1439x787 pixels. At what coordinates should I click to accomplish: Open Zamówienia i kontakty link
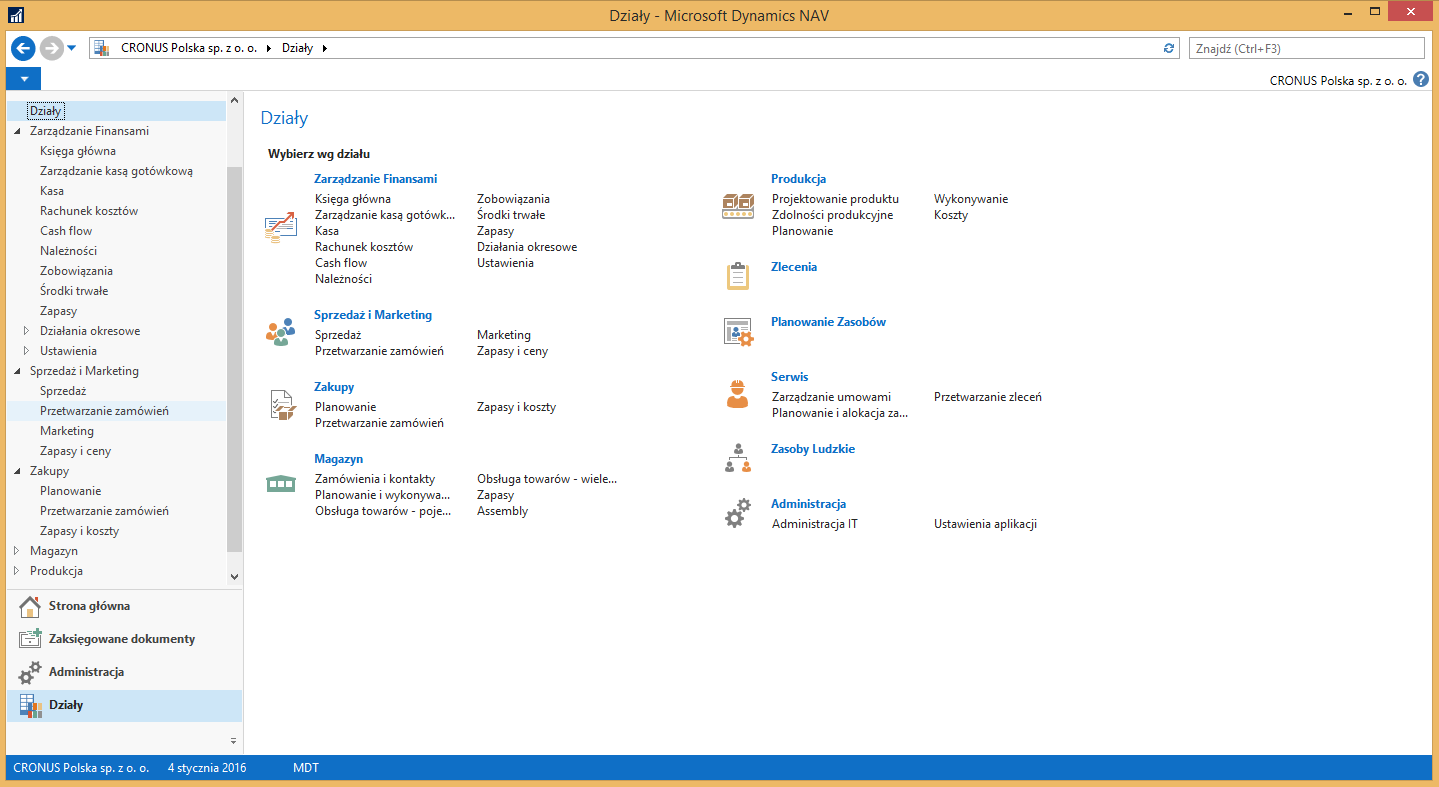[x=375, y=479]
